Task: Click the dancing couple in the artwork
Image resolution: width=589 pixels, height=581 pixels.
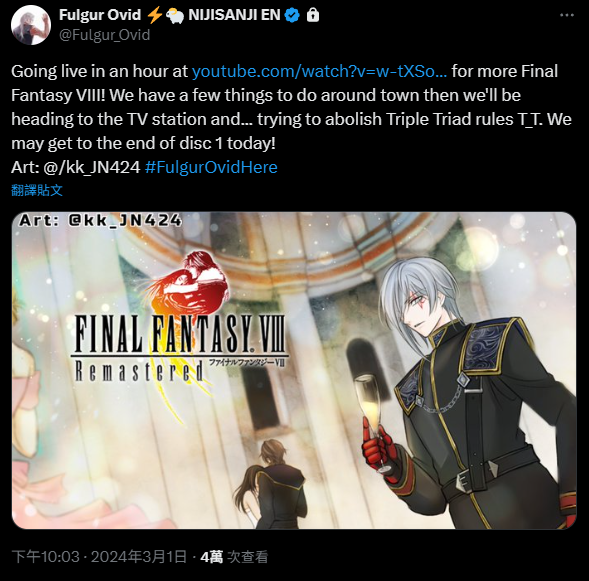Action: click(270, 484)
